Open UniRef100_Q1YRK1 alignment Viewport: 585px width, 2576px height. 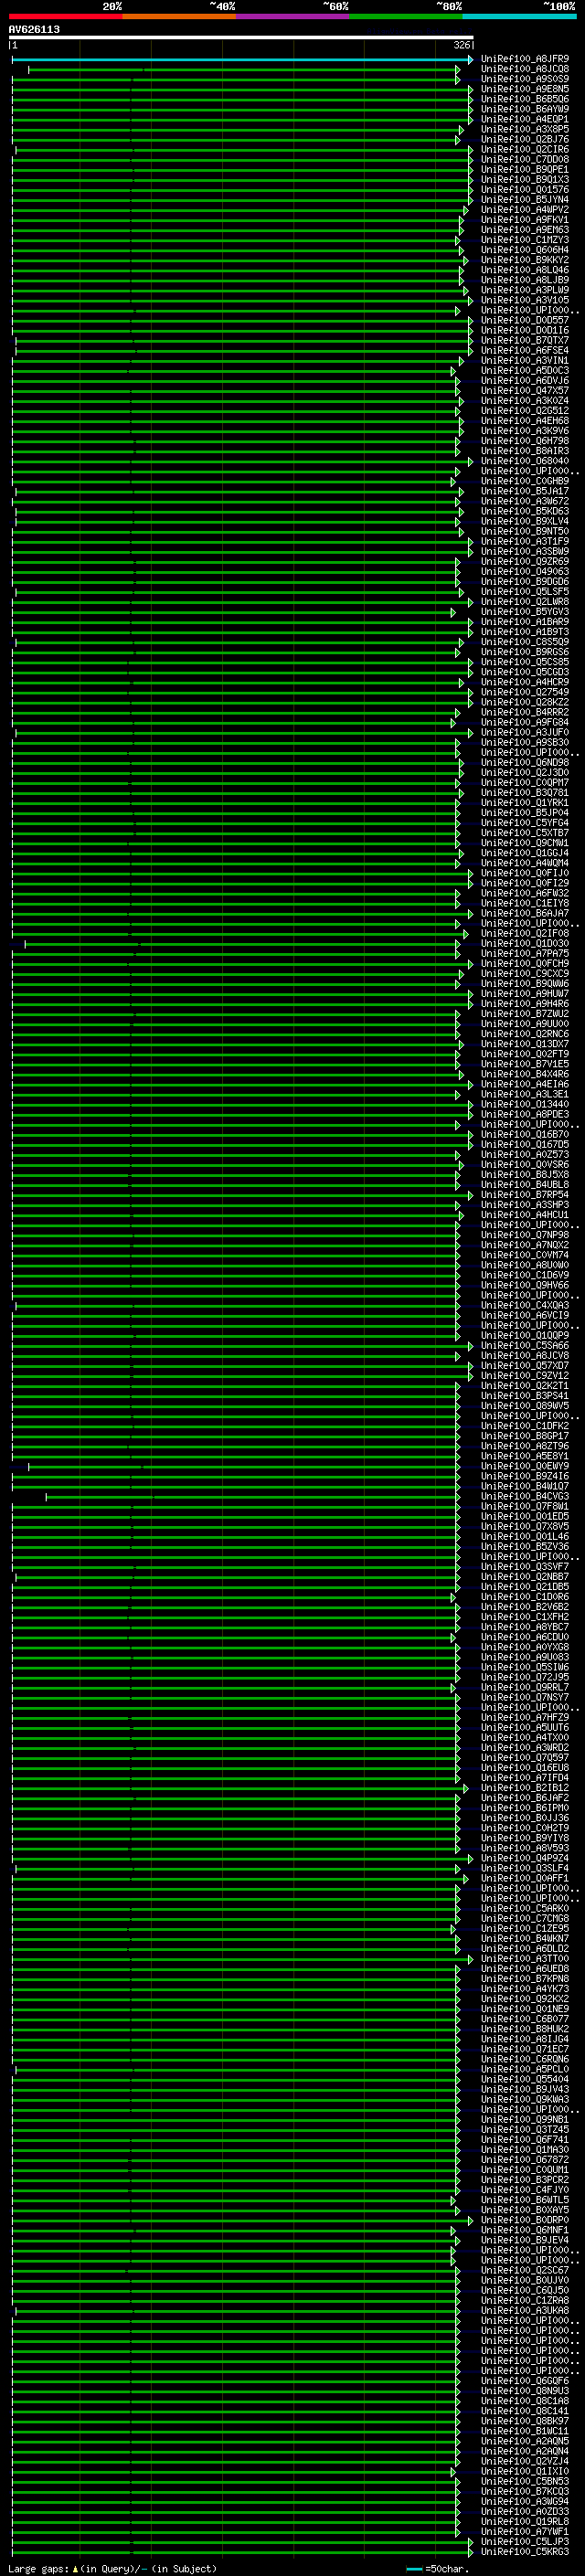[x=525, y=802]
